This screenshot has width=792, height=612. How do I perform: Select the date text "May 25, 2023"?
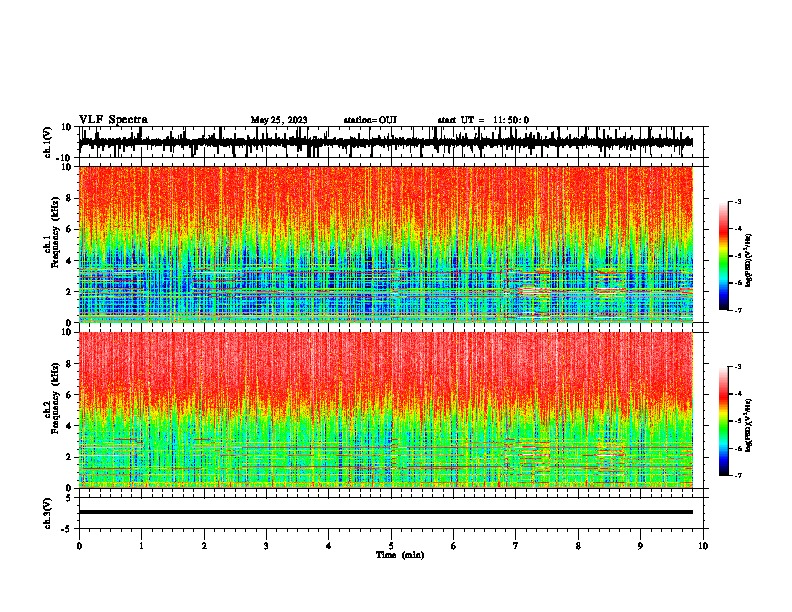(279, 120)
